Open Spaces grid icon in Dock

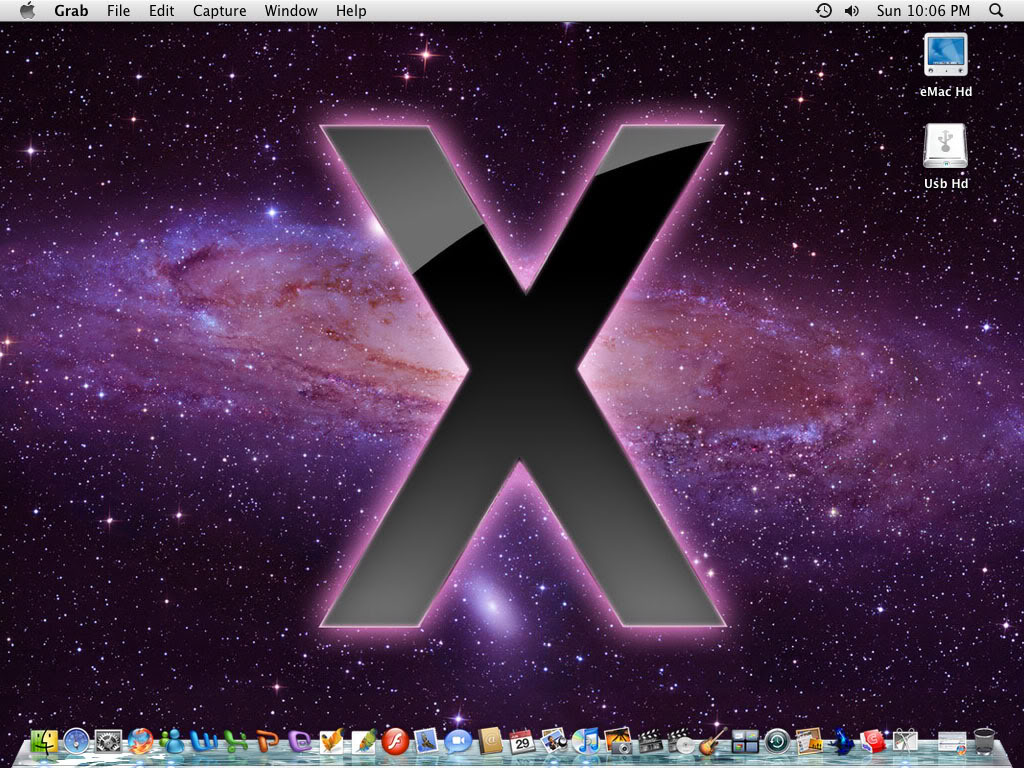tap(745, 742)
